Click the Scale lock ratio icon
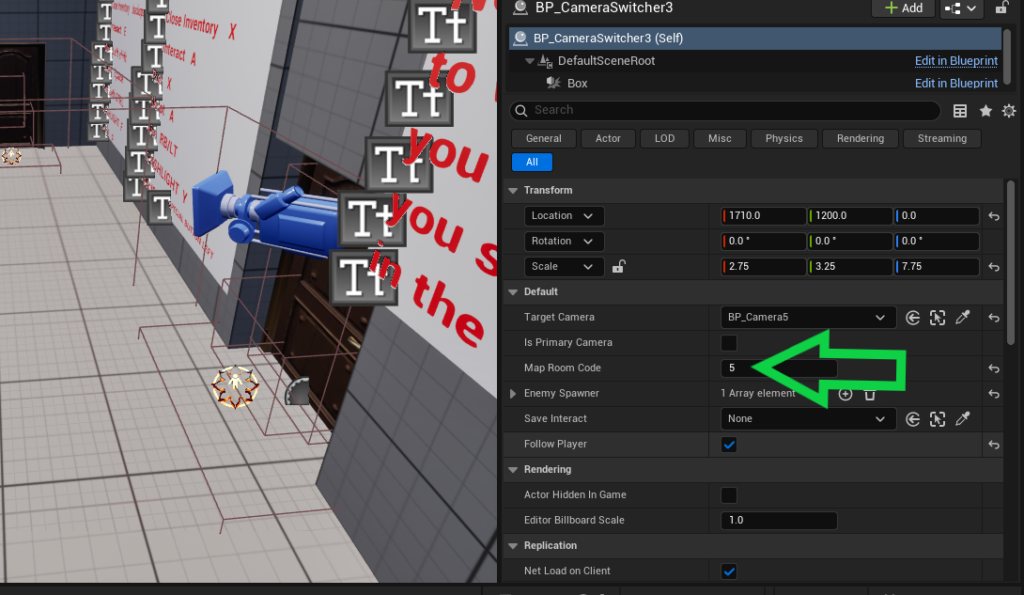Image resolution: width=1024 pixels, height=595 pixels. [619, 267]
